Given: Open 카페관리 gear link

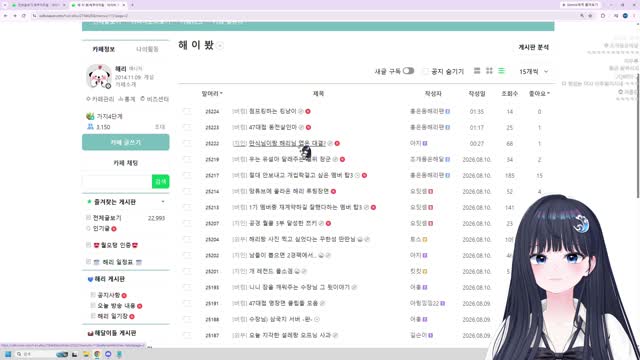Looking at the screenshot, I should pyautogui.click(x=100, y=99).
